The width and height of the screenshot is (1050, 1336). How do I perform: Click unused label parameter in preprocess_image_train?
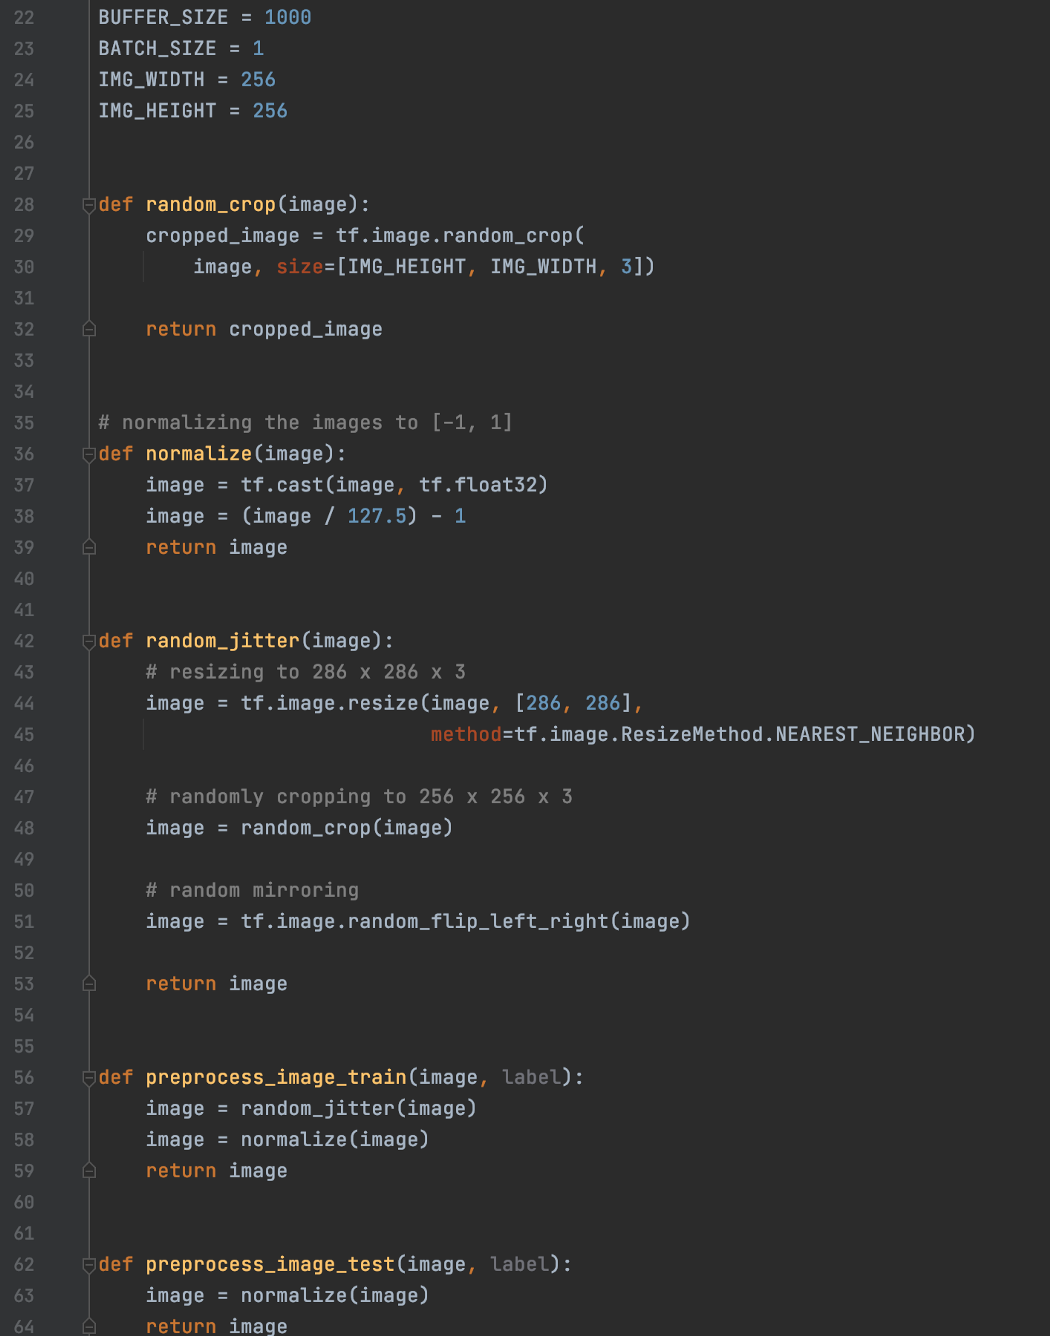(531, 1078)
